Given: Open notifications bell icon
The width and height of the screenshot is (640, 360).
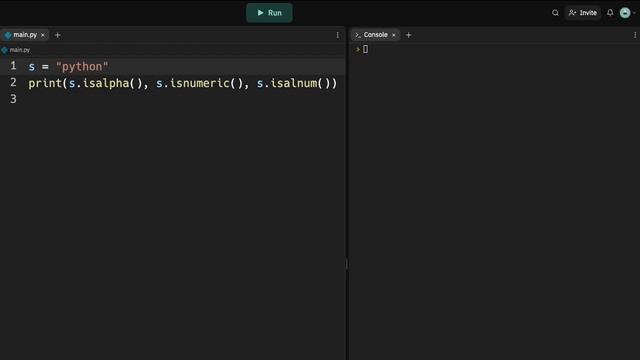Looking at the screenshot, I should click(x=610, y=13).
